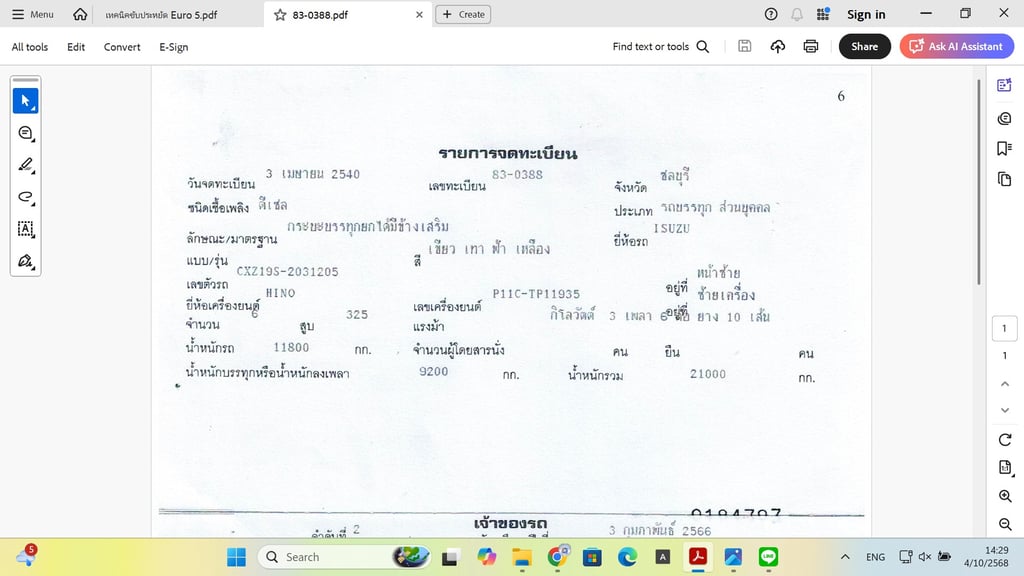Open the bookmarks panel

1004,149
